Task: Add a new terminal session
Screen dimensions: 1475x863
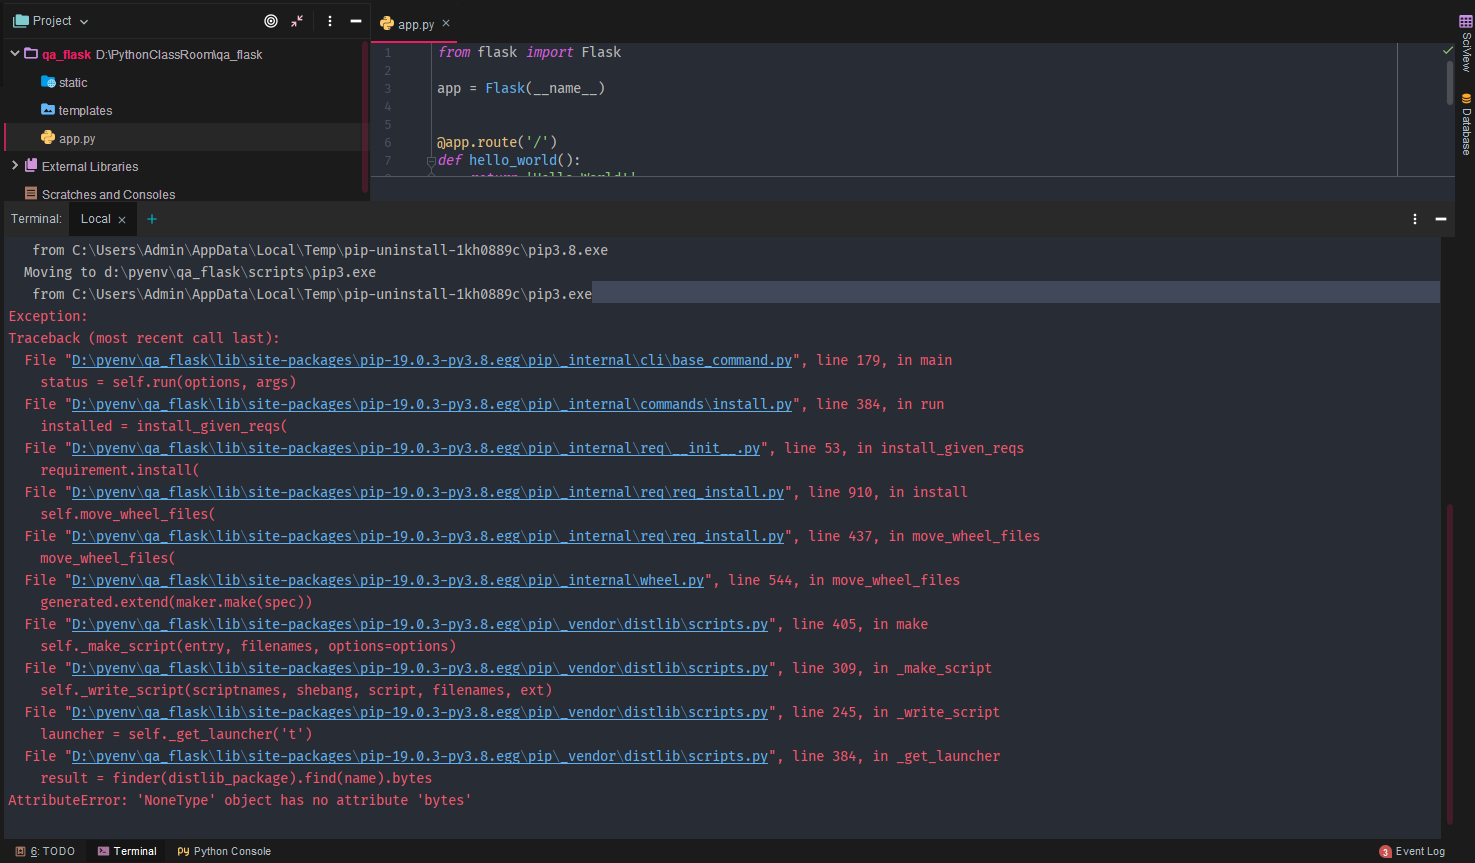Action: 152,219
